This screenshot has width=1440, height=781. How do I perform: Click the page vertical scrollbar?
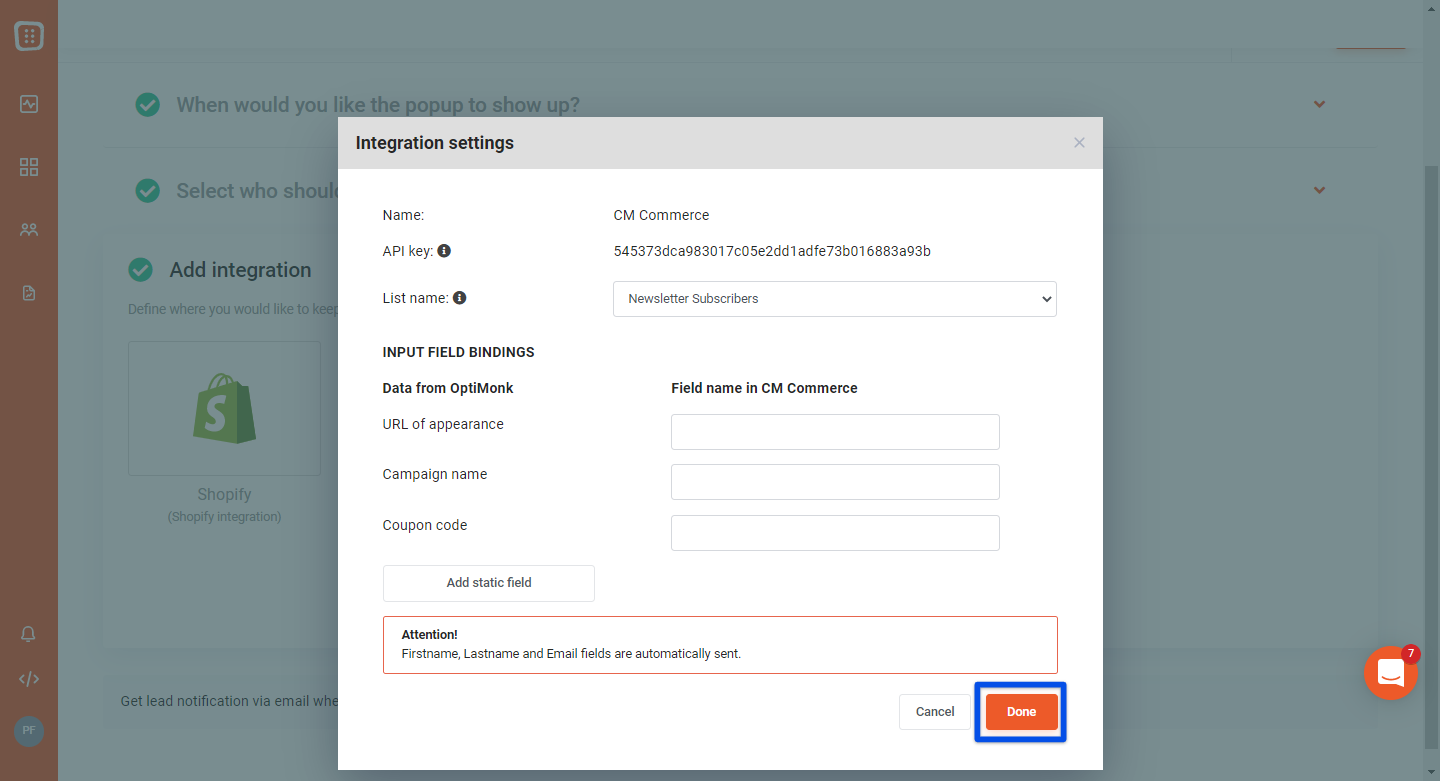click(1432, 455)
